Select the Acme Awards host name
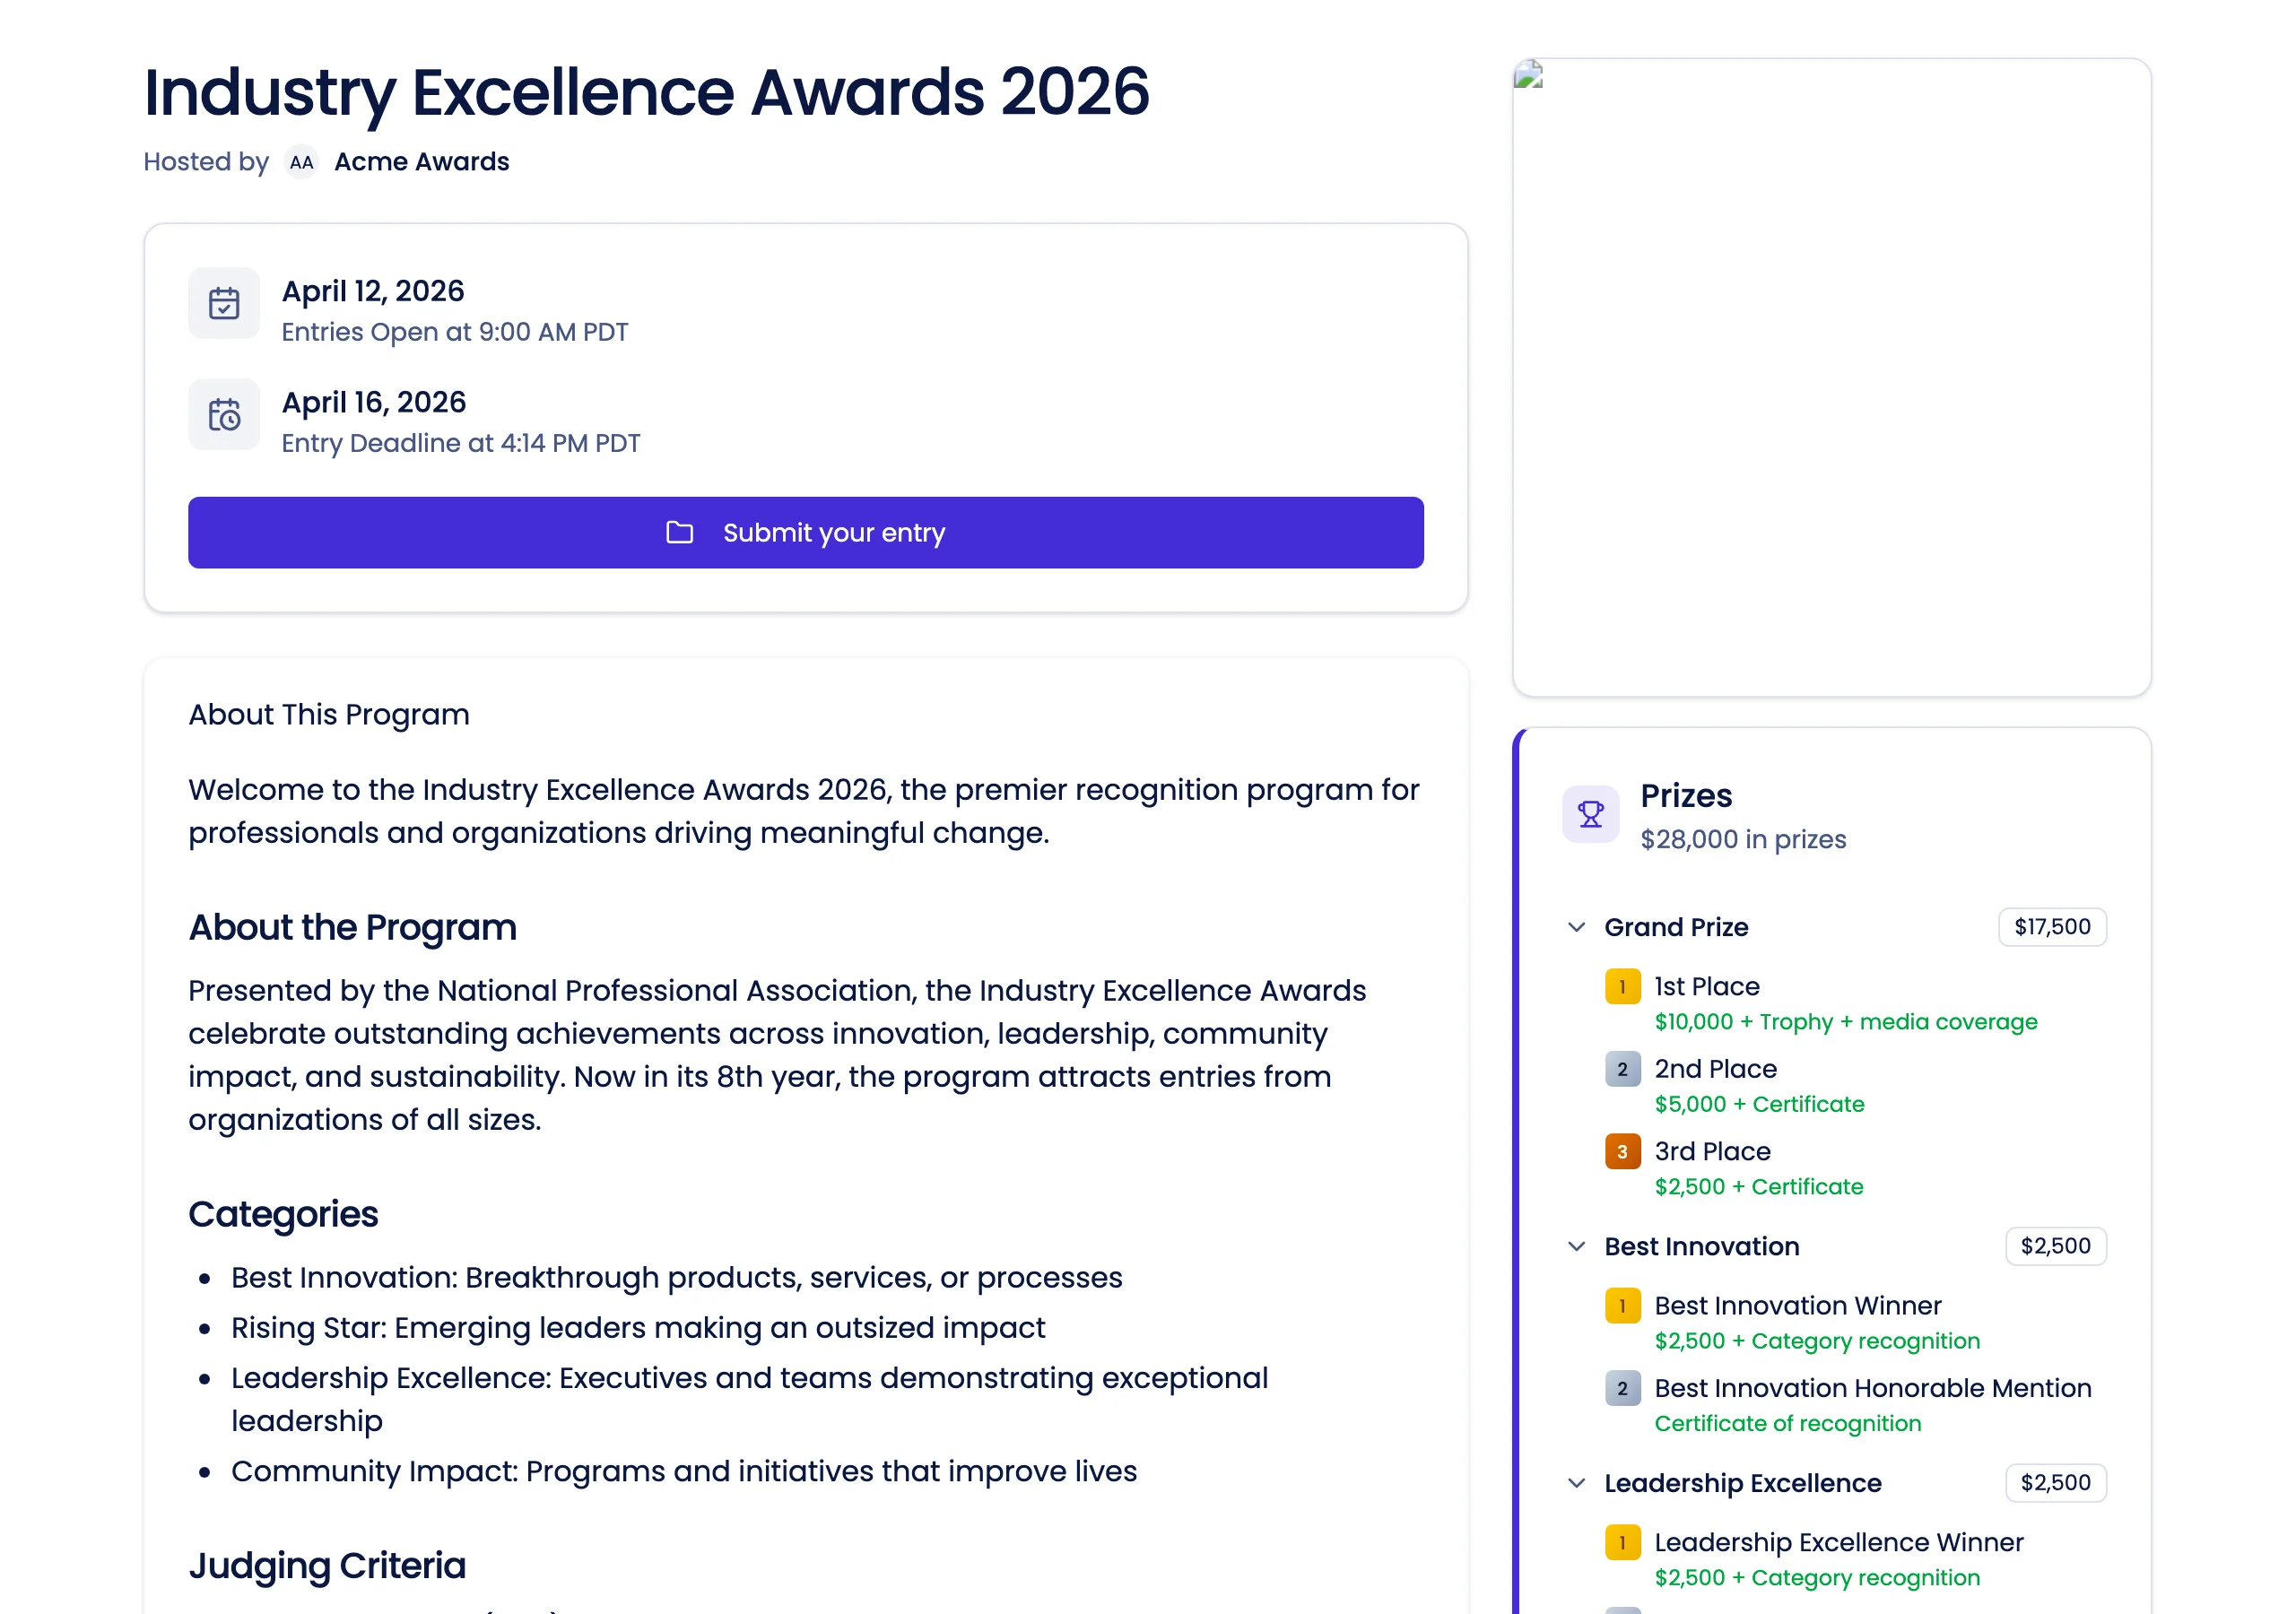The width and height of the screenshot is (2296, 1614). 421,161
